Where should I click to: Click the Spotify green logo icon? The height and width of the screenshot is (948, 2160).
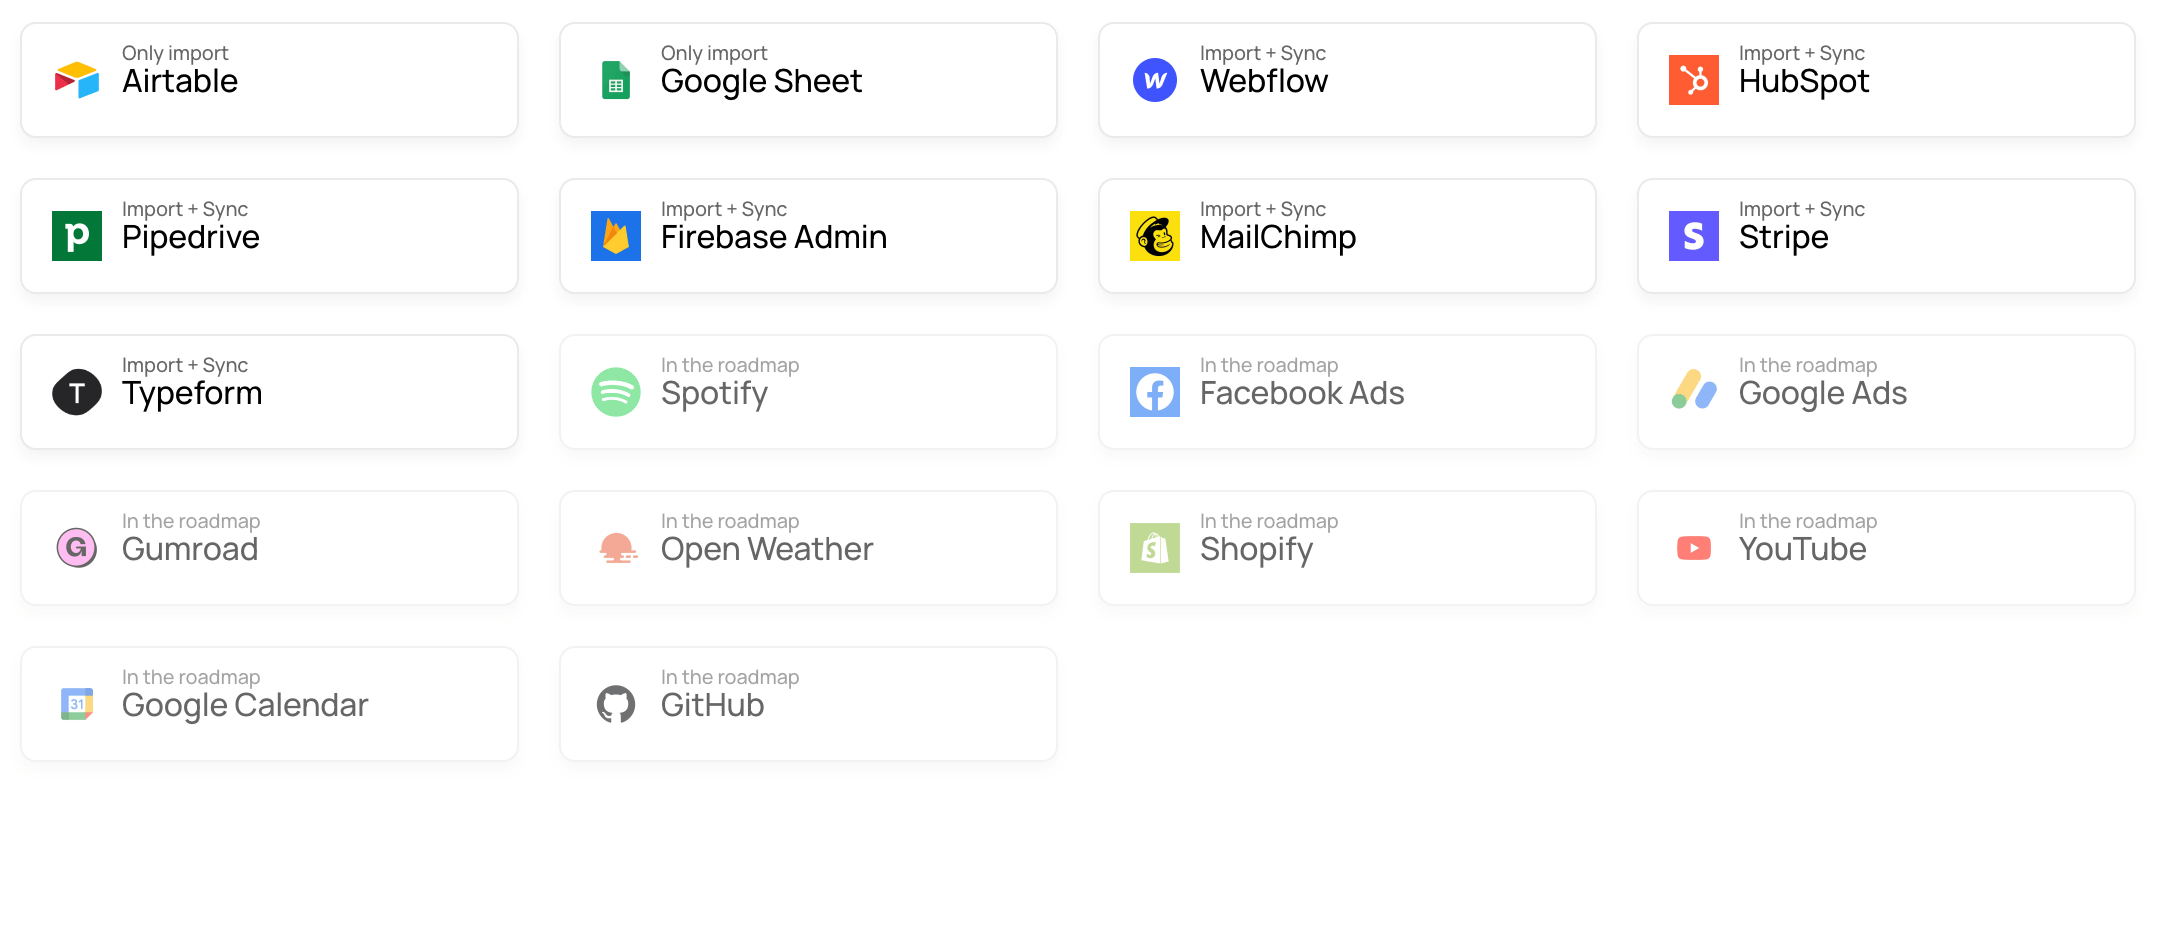616,392
